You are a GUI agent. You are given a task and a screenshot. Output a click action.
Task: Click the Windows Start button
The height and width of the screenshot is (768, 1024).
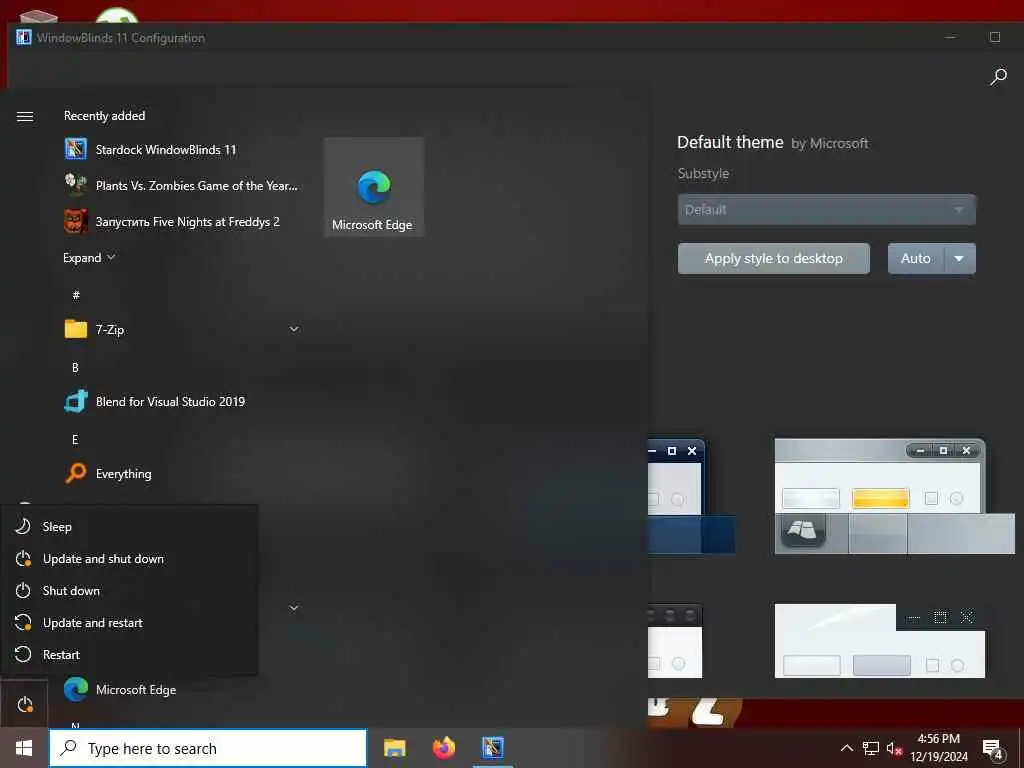[x=24, y=748]
